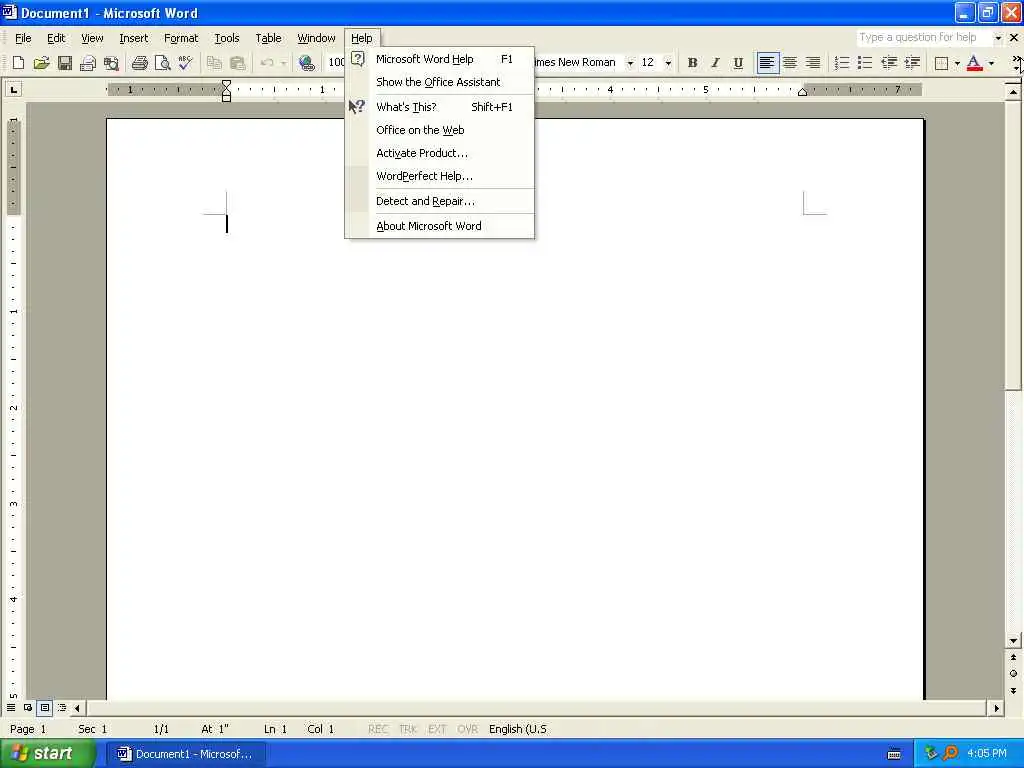Click the Insert Hyperlink globe icon
Image resolution: width=1024 pixels, height=768 pixels.
click(x=306, y=63)
